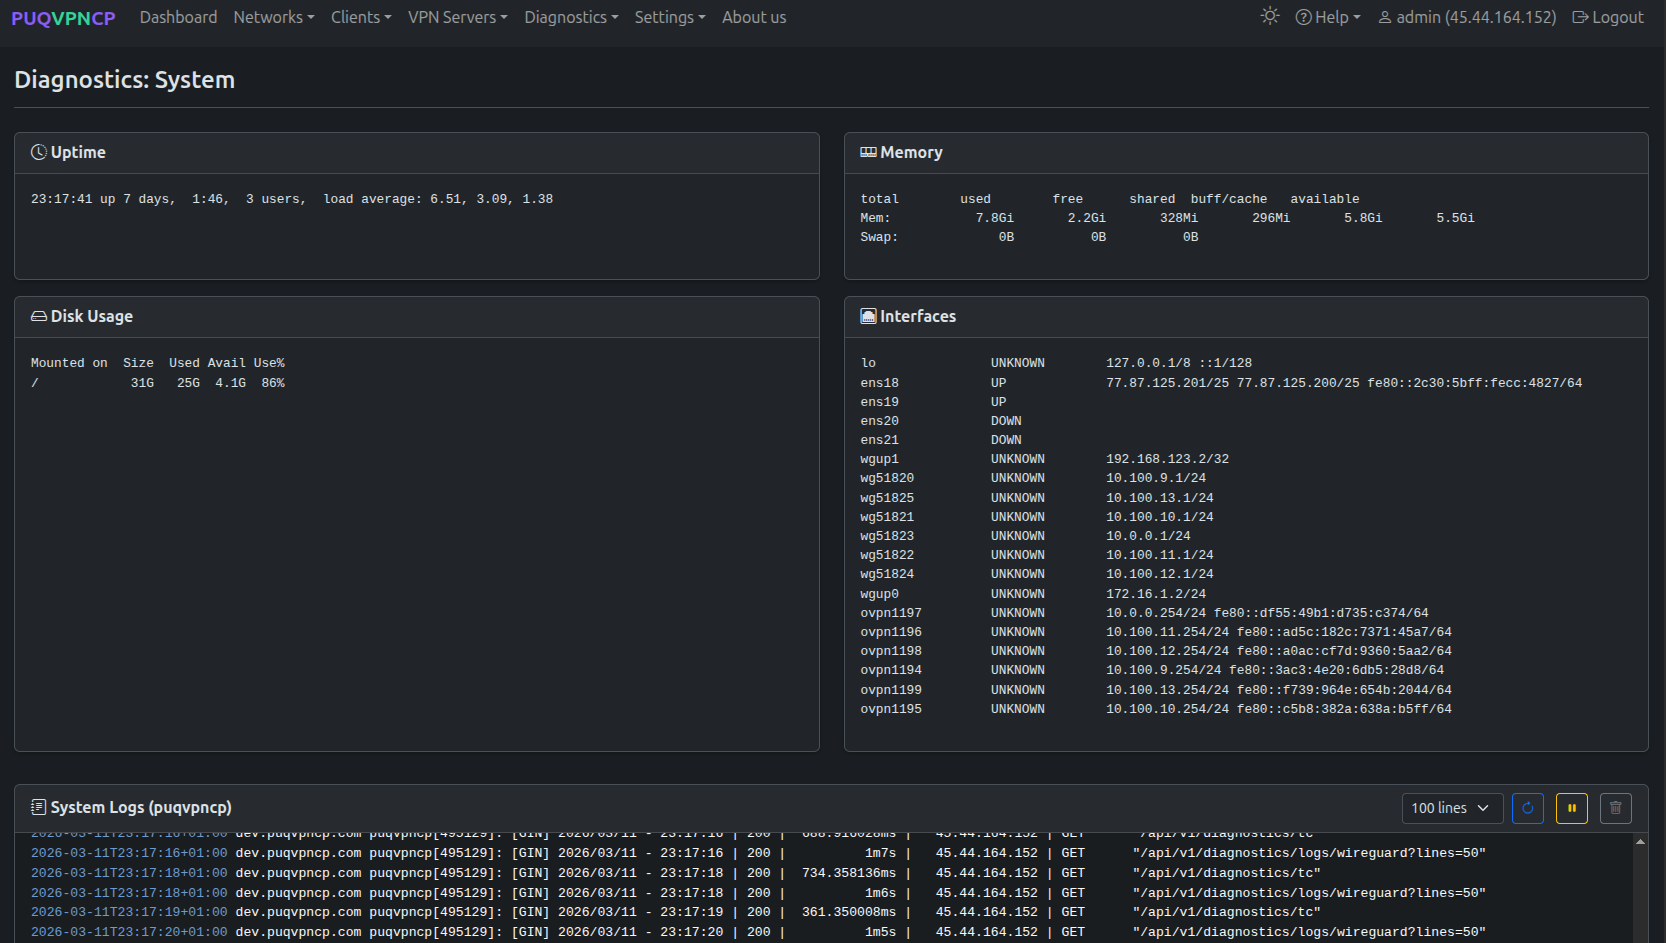The height and width of the screenshot is (943, 1666).
Task: Click the wgup0 interface name
Action: [x=879, y=594]
